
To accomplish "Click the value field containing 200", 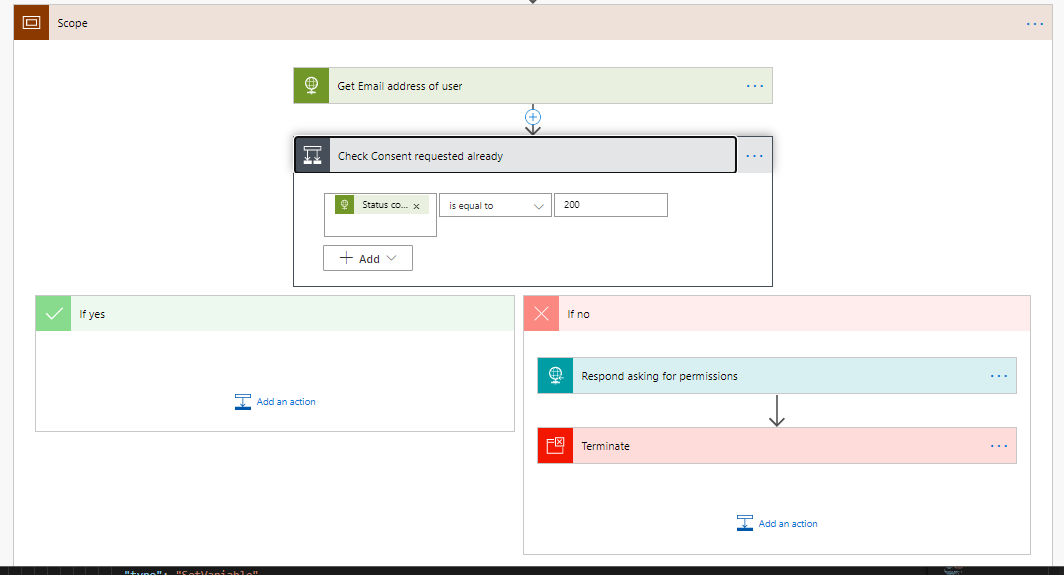I will (x=610, y=205).
